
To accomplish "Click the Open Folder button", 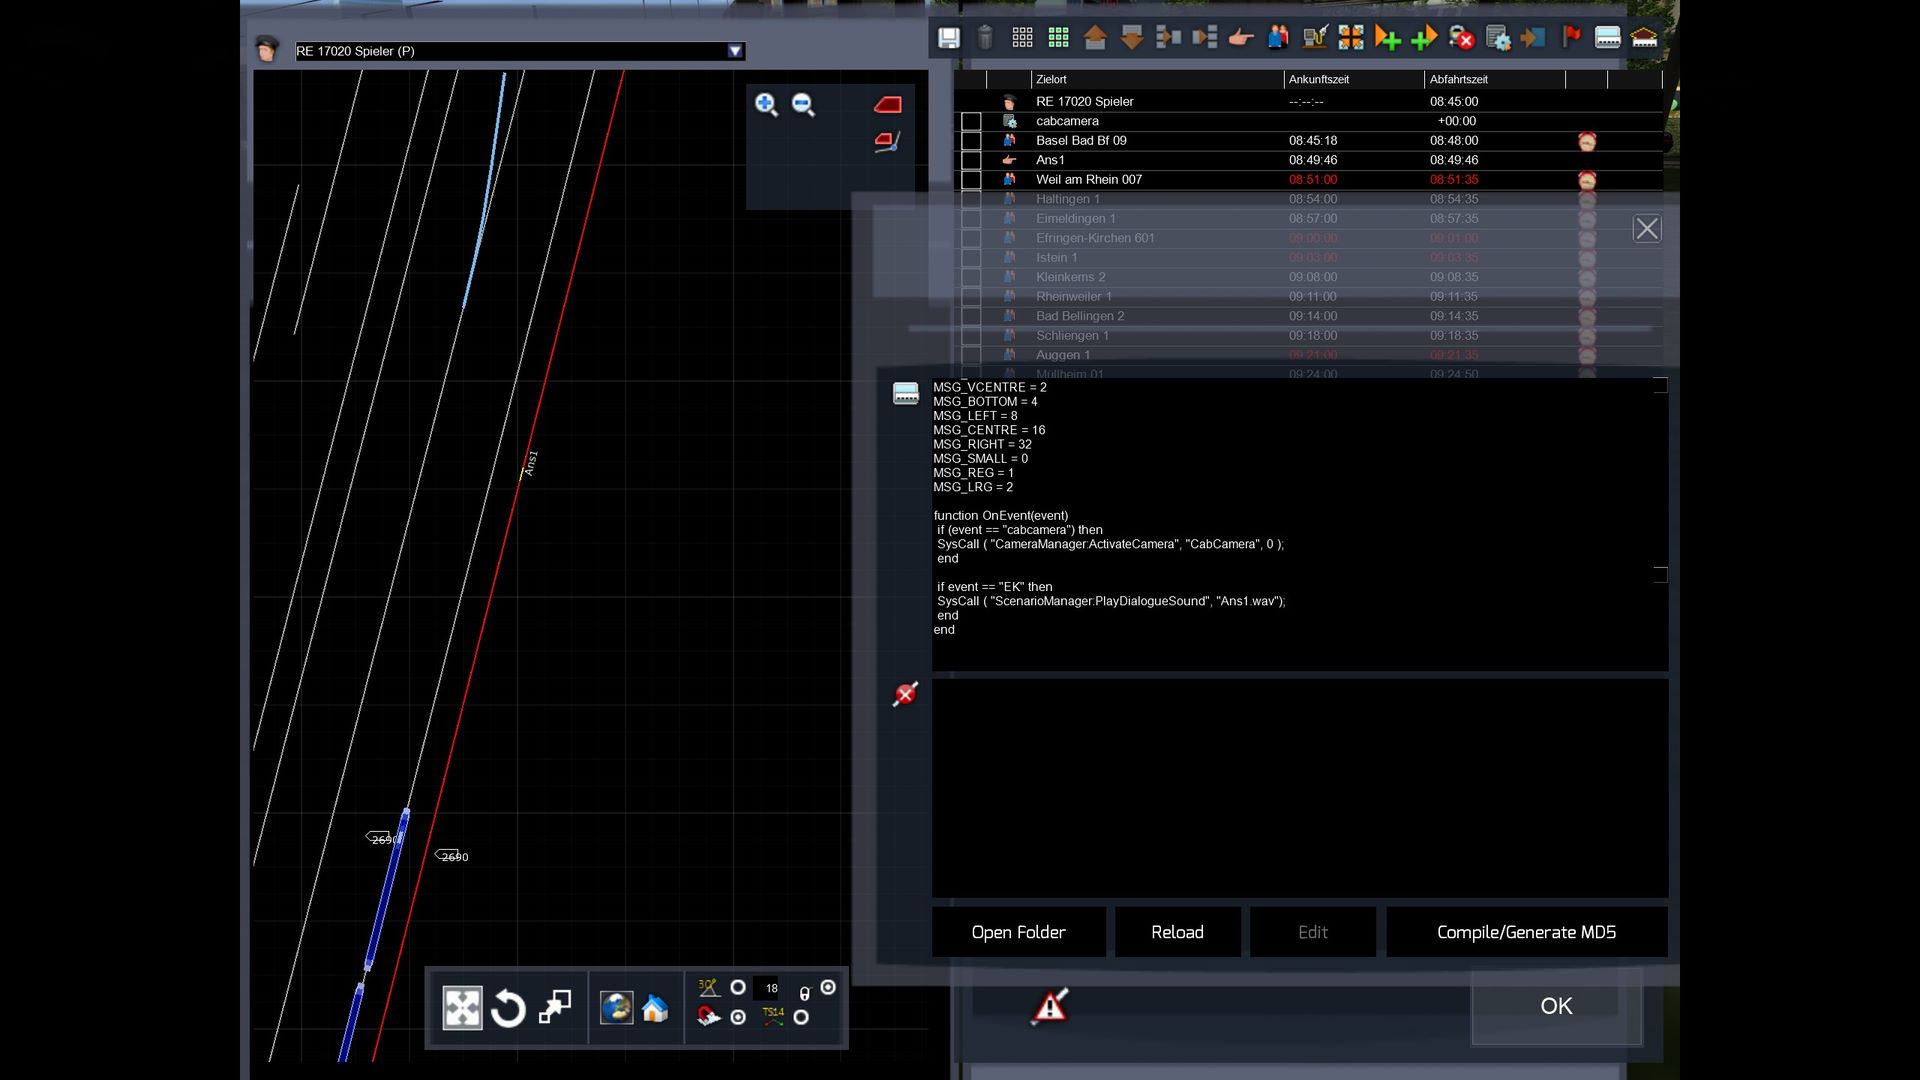I will [1018, 932].
